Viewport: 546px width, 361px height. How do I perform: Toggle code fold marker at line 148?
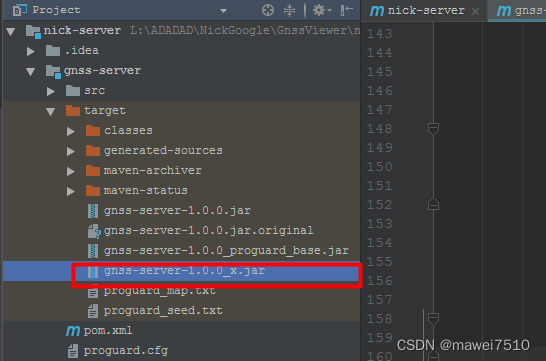coord(433,128)
